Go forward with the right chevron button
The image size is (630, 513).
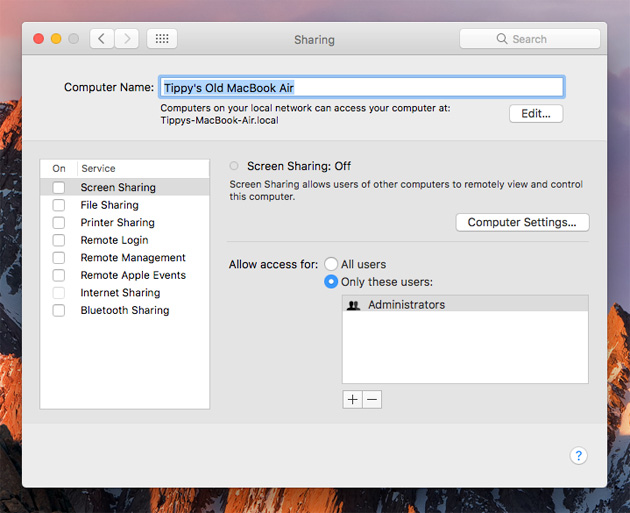pyautogui.click(x=127, y=39)
